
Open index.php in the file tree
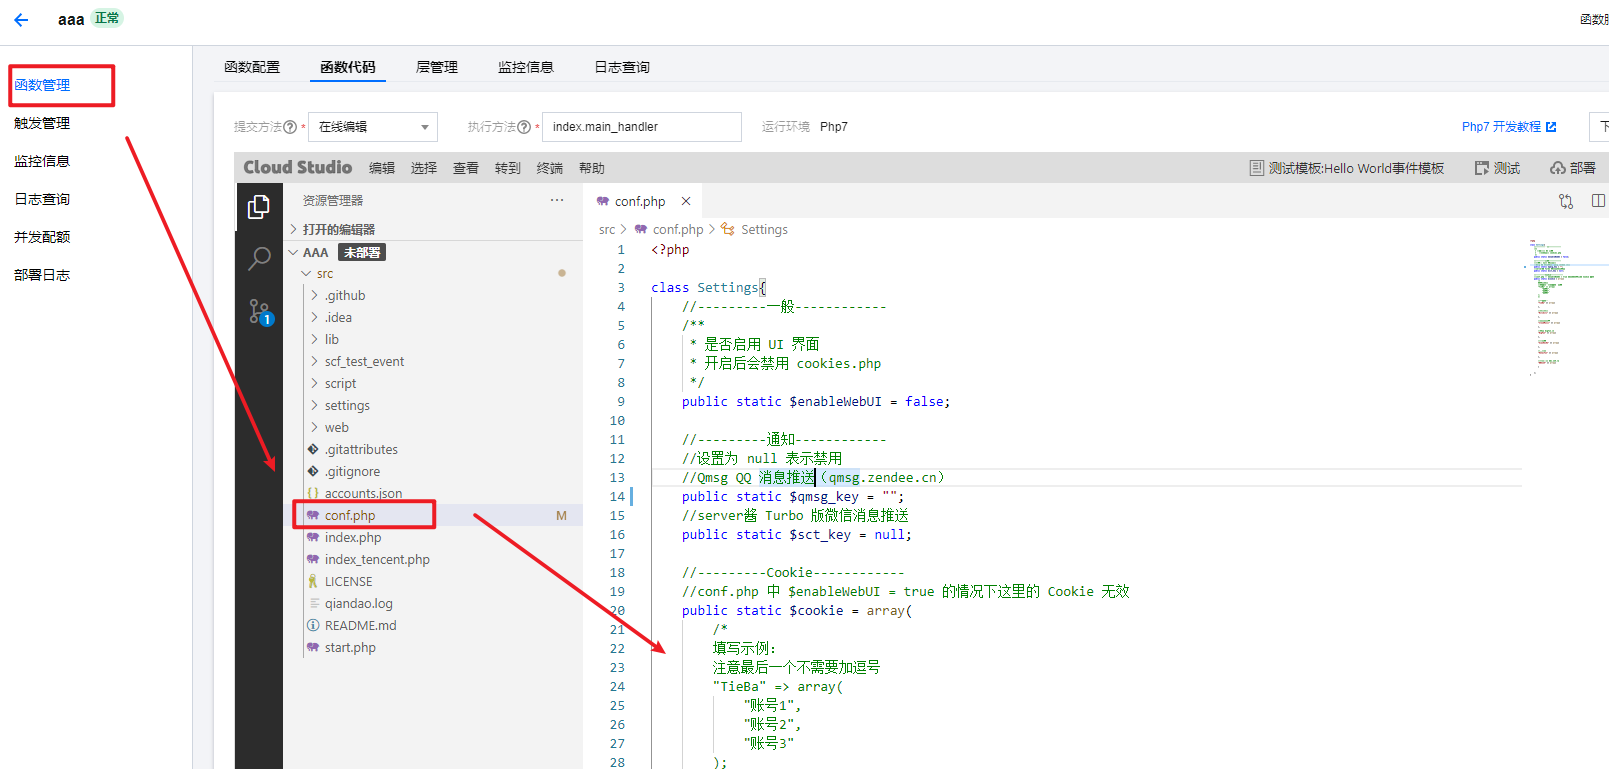coord(433,537)
